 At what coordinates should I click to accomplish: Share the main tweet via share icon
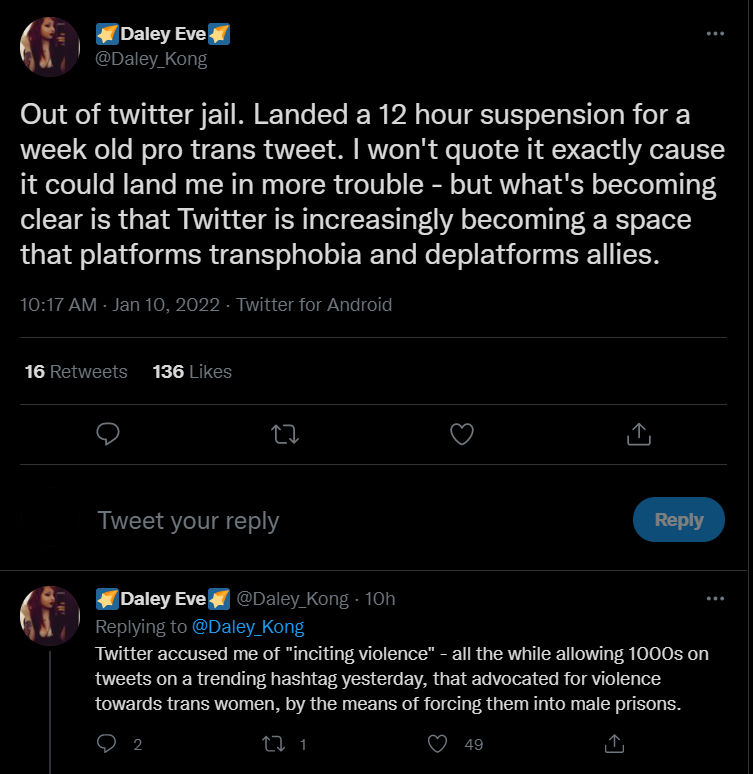[x=639, y=434]
